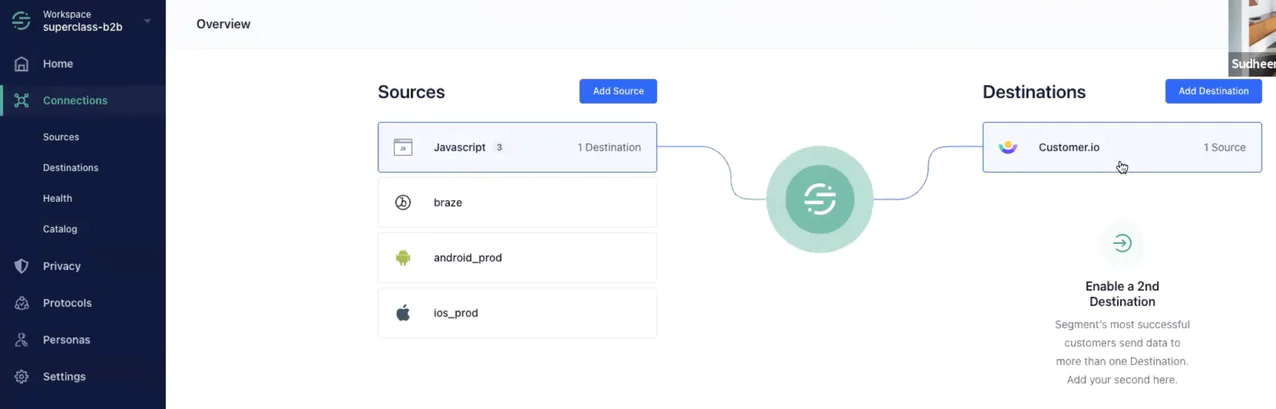Screen dimensions: 1276x409
Task: Click the Enable a 2nd Destination arrow icon
Action: (x=1122, y=243)
